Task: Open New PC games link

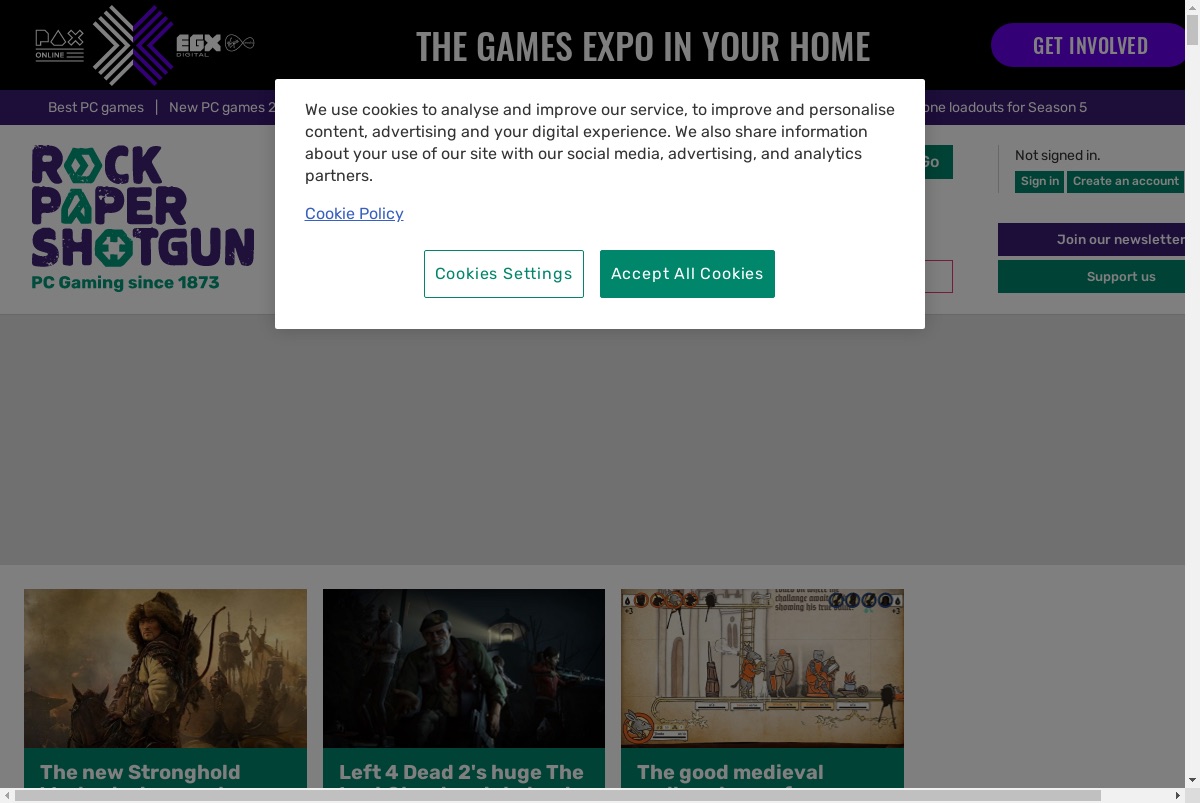Action: [221, 107]
